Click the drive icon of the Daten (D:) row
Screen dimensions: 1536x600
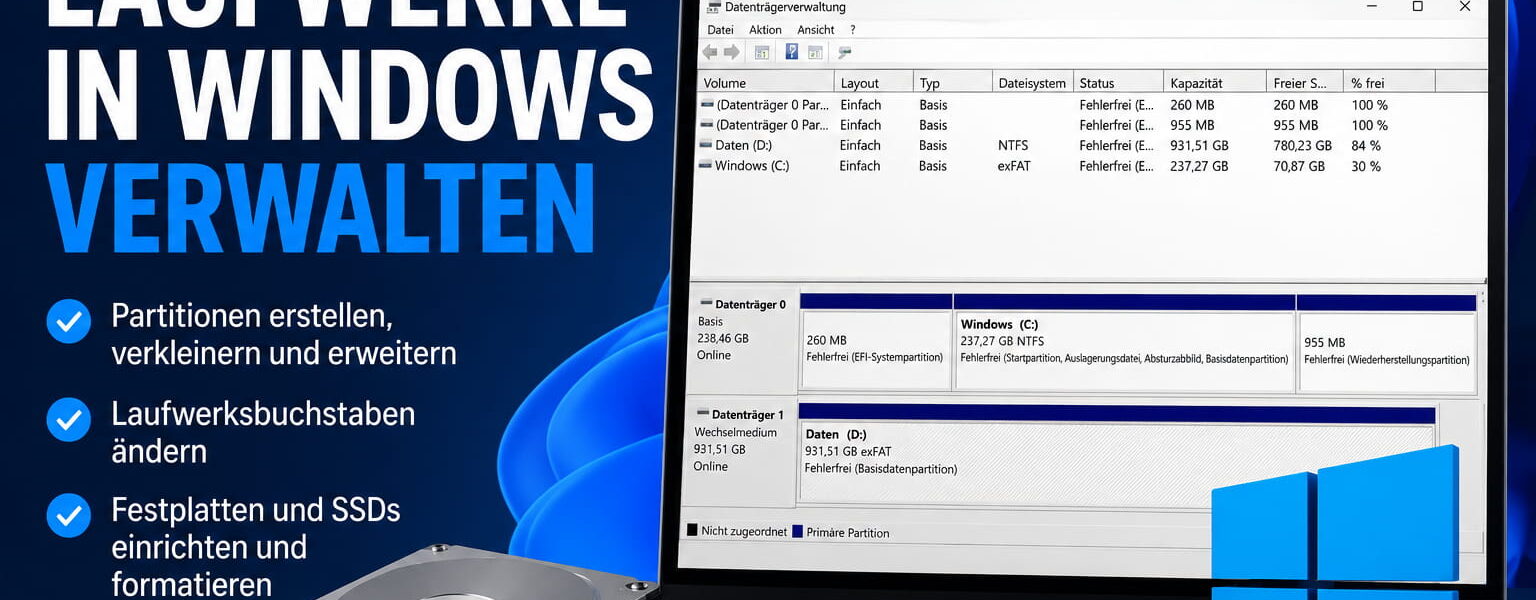[x=707, y=145]
